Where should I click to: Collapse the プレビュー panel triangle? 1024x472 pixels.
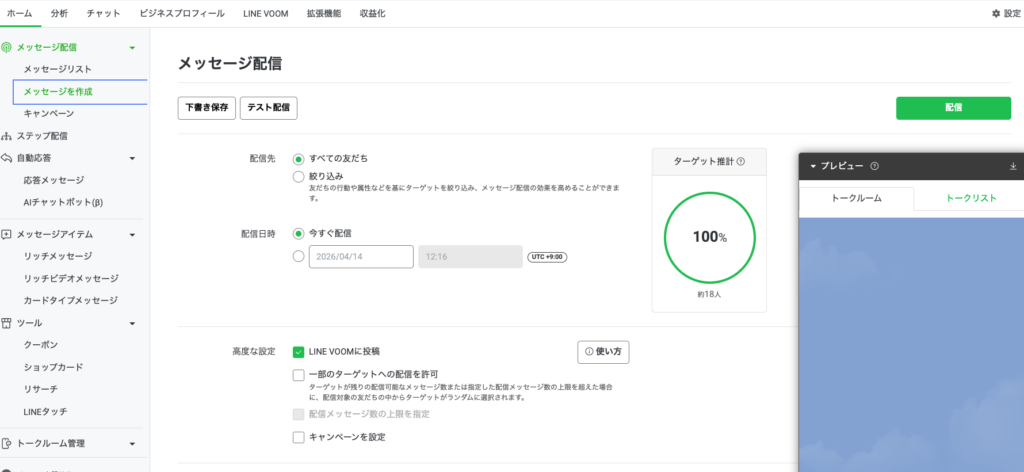pos(813,166)
